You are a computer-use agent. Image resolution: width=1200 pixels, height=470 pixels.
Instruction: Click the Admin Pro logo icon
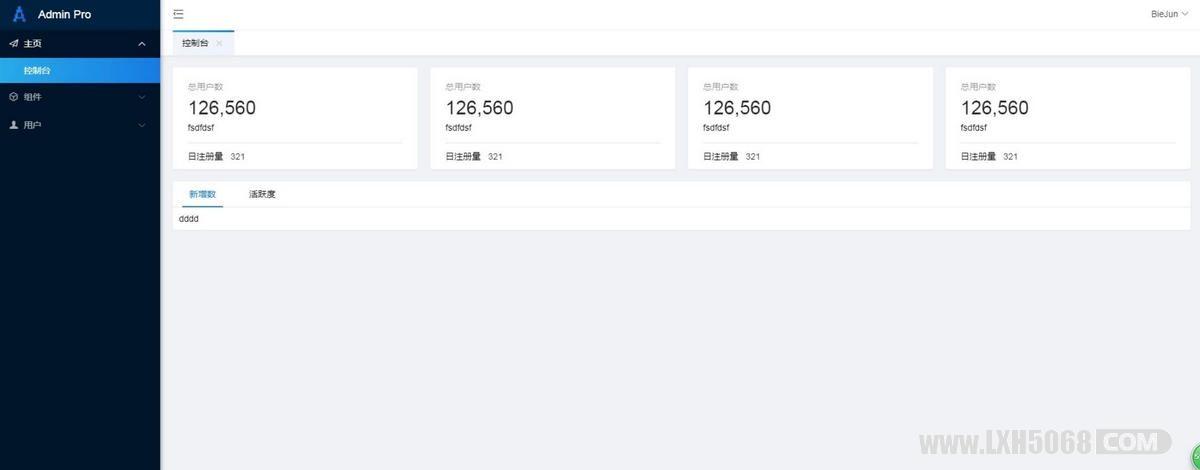[19, 14]
